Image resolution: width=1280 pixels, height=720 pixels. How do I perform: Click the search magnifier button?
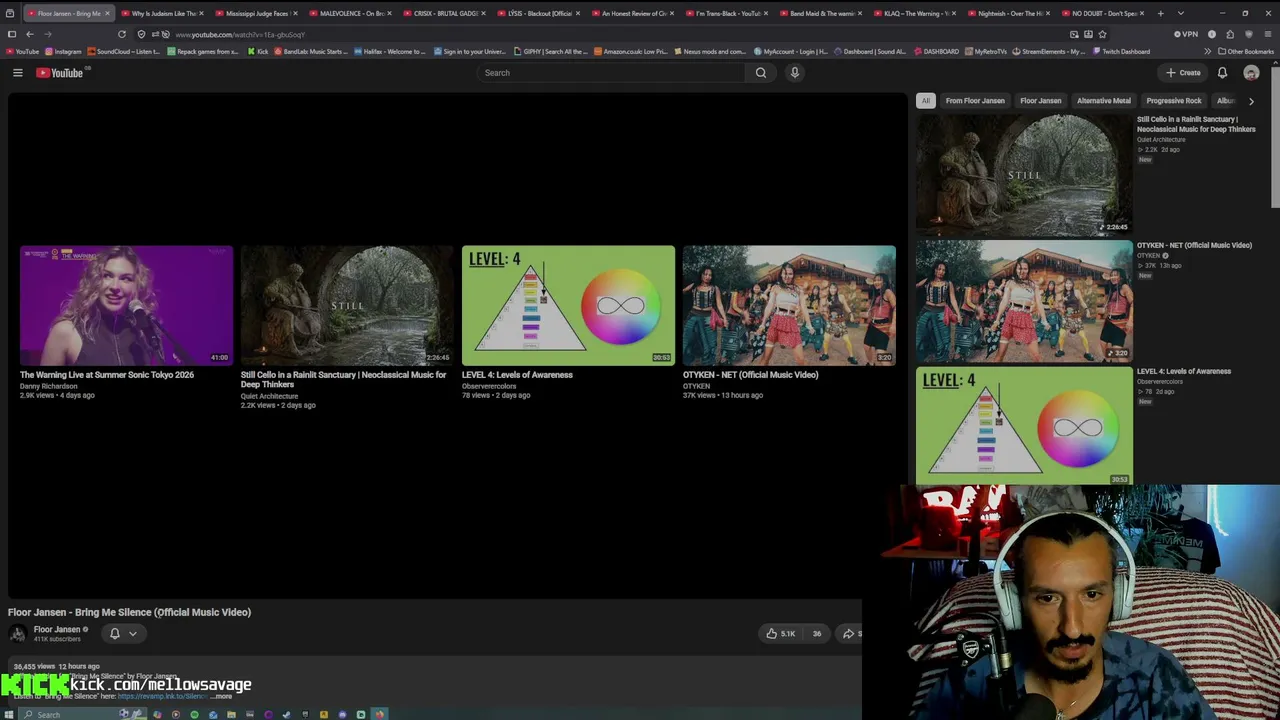point(761,73)
